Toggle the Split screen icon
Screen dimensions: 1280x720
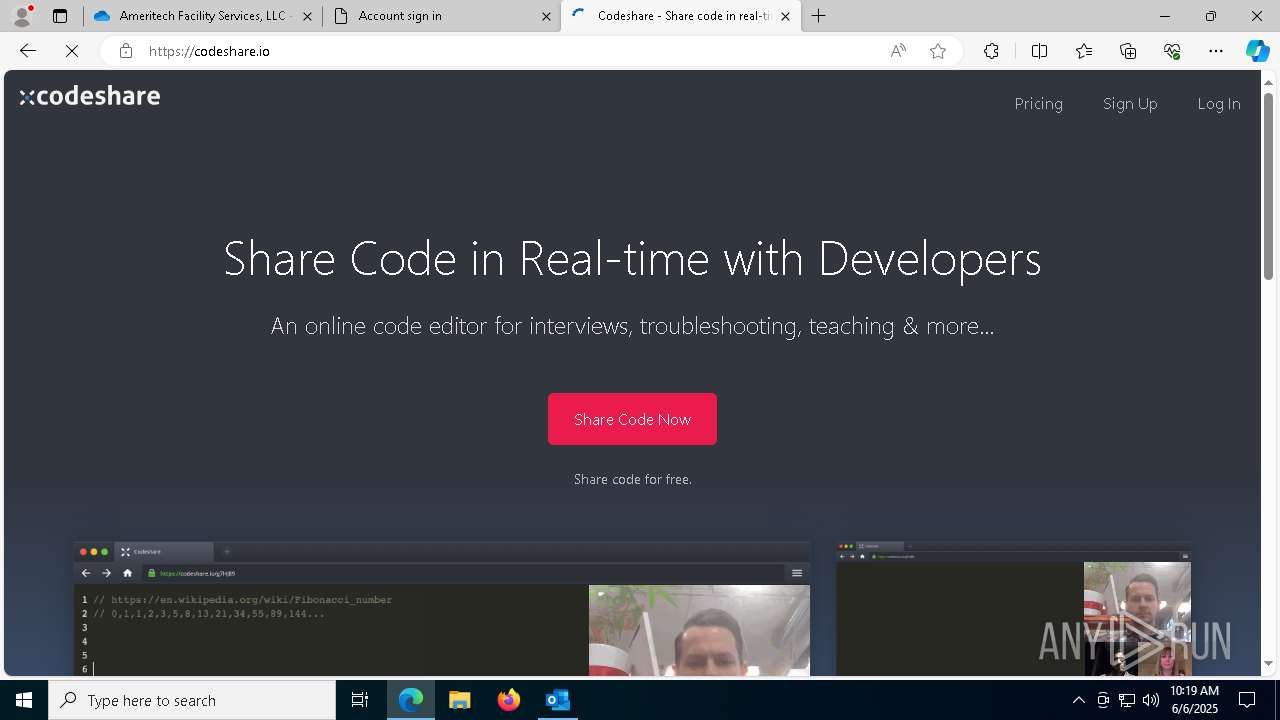[1039, 51]
